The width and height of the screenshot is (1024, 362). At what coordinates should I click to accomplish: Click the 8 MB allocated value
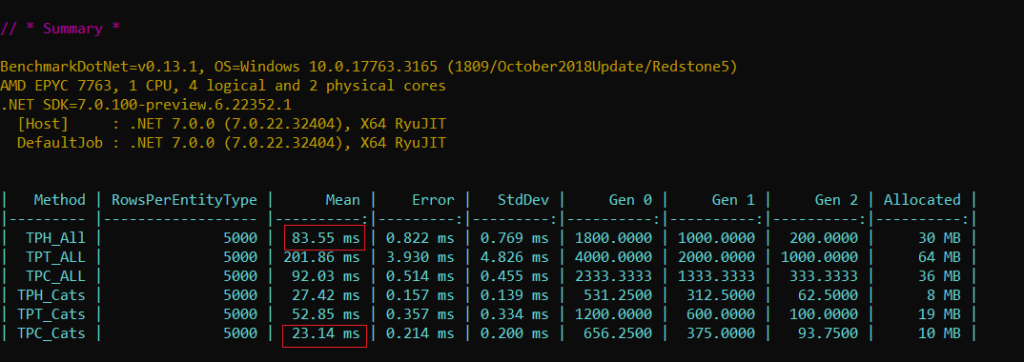tap(944, 295)
